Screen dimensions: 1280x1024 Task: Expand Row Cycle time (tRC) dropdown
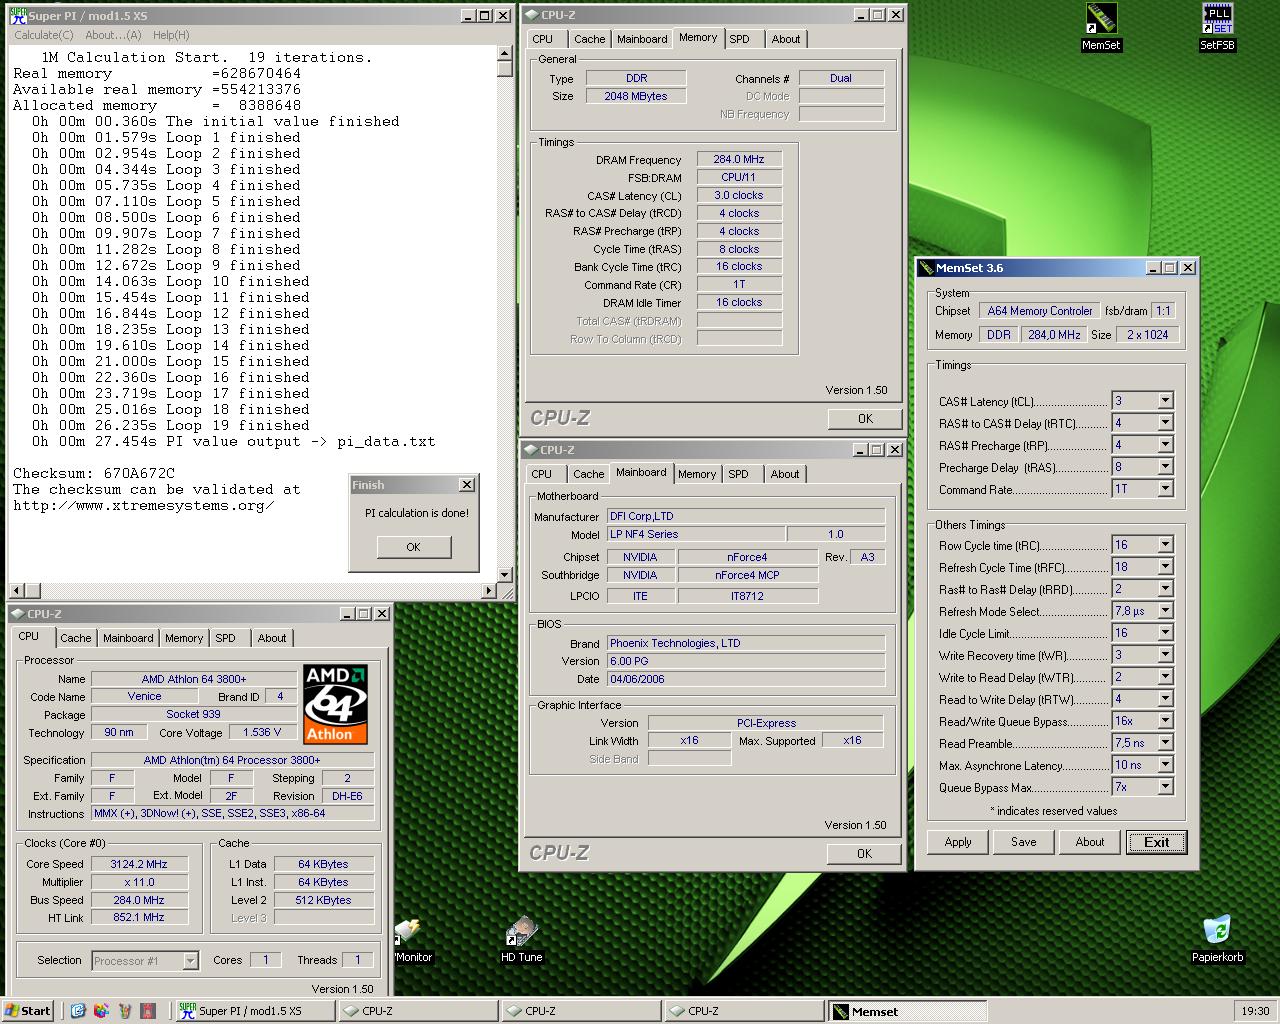click(1165, 545)
